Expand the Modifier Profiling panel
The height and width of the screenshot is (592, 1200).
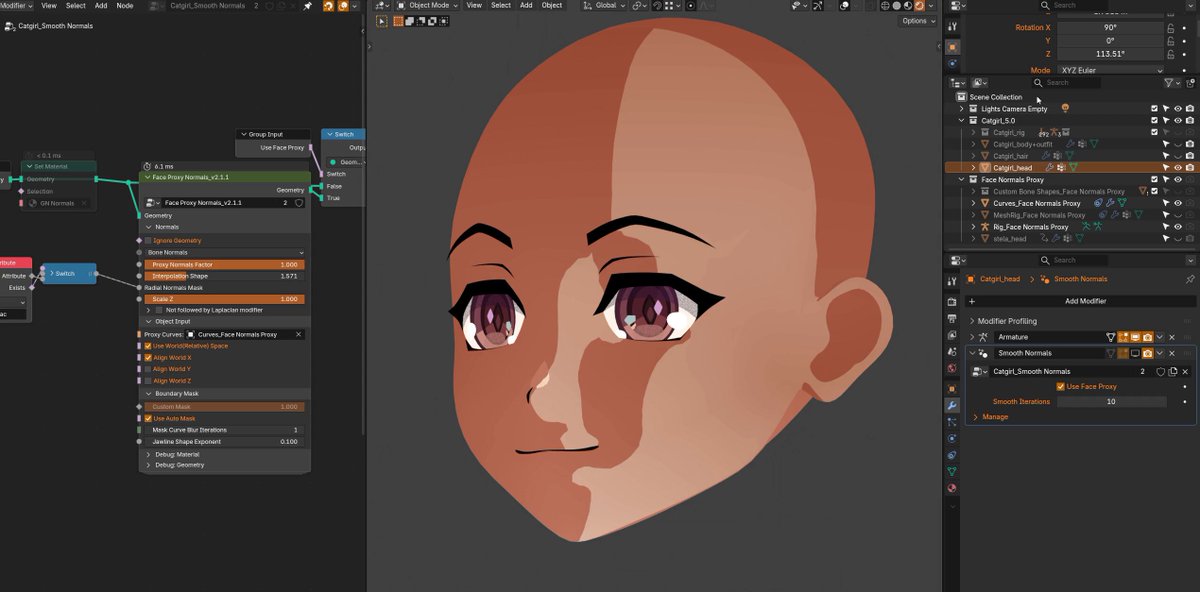point(1005,321)
